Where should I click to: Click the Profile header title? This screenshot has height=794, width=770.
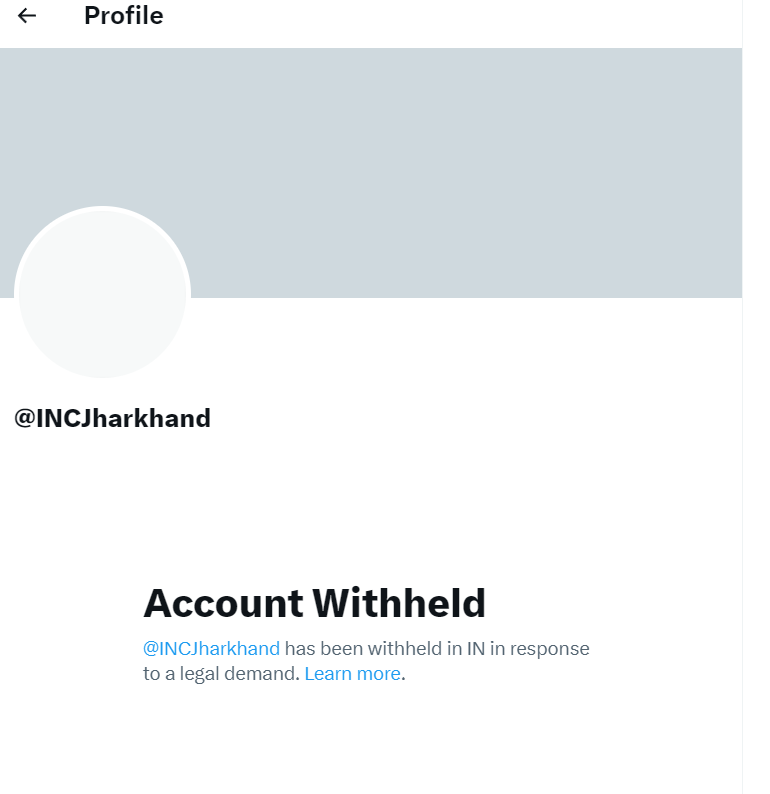click(x=123, y=16)
